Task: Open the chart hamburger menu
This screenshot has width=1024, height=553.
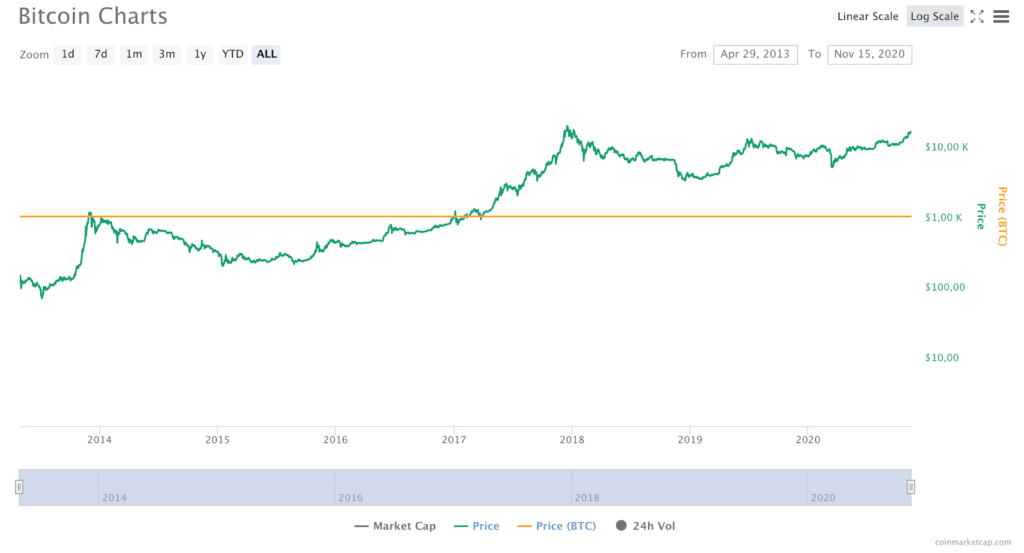Action: tap(1001, 17)
